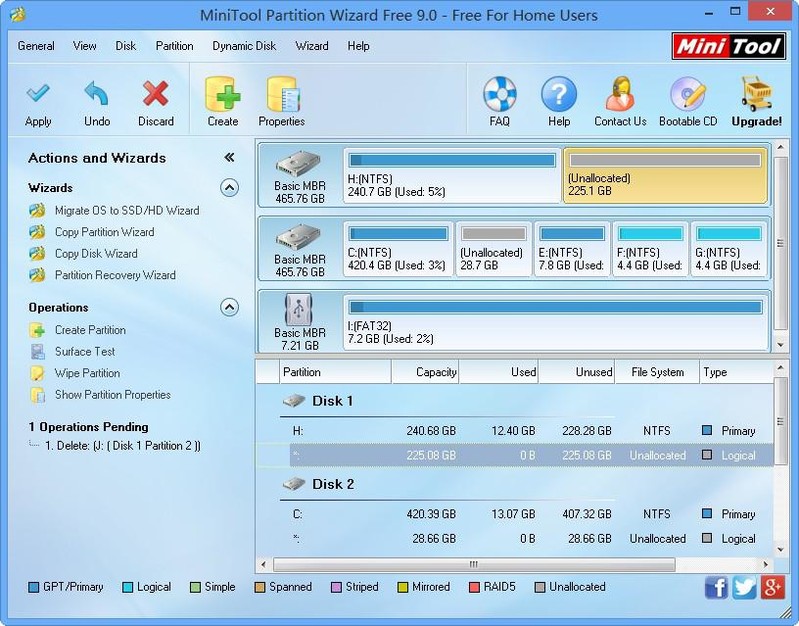Click the RAID5 legend color swatch
The image size is (799, 626).
[x=474, y=587]
